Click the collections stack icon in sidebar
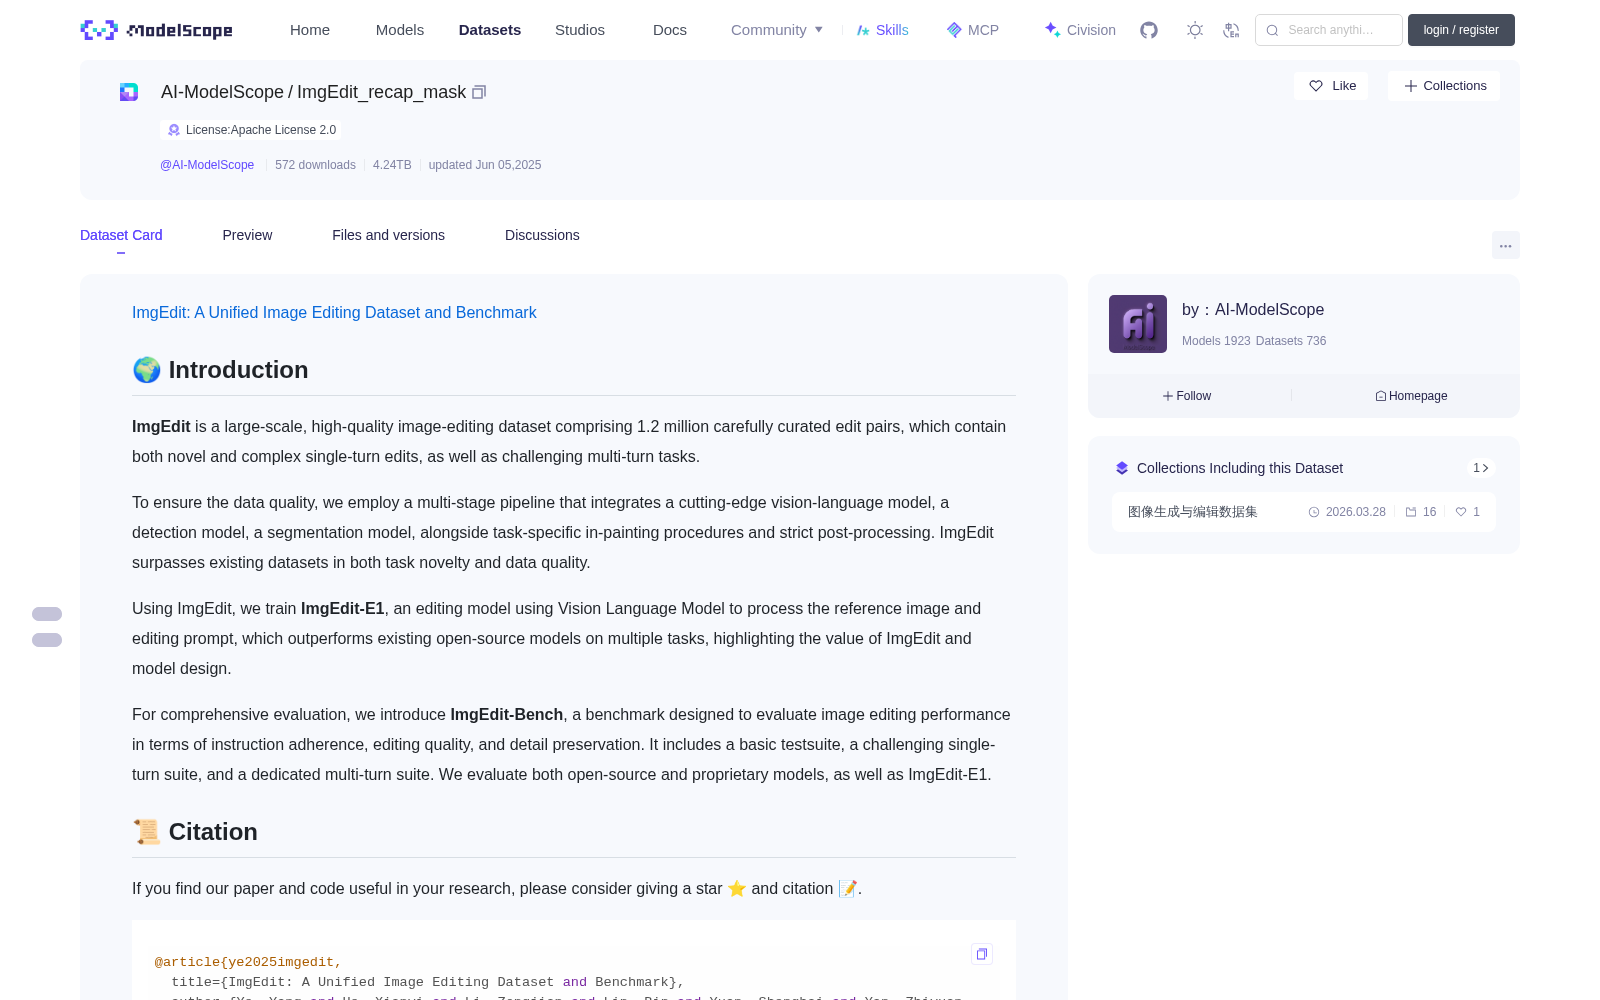This screenshot has height=1000, width=1600. (x=1122, y=468)
